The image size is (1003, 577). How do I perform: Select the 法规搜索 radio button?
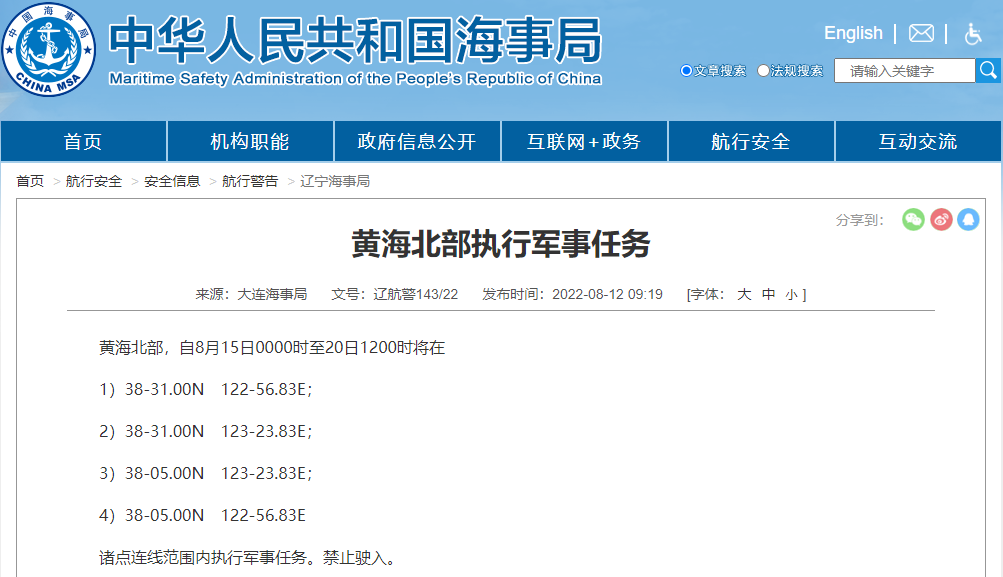click(763, 71)
